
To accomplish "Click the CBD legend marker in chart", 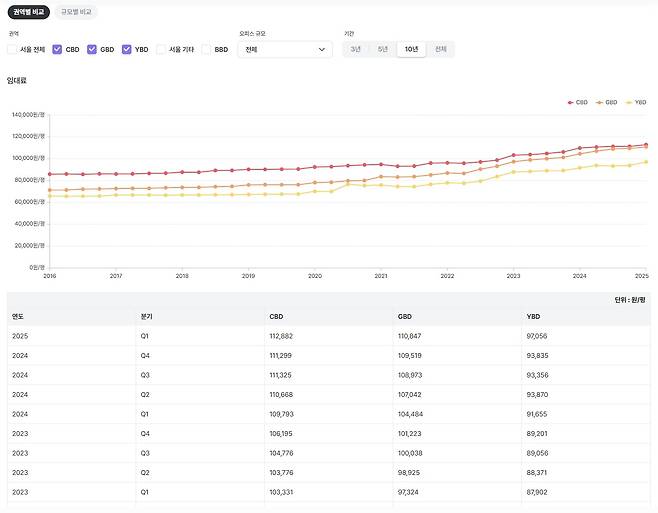I will 571,102.
